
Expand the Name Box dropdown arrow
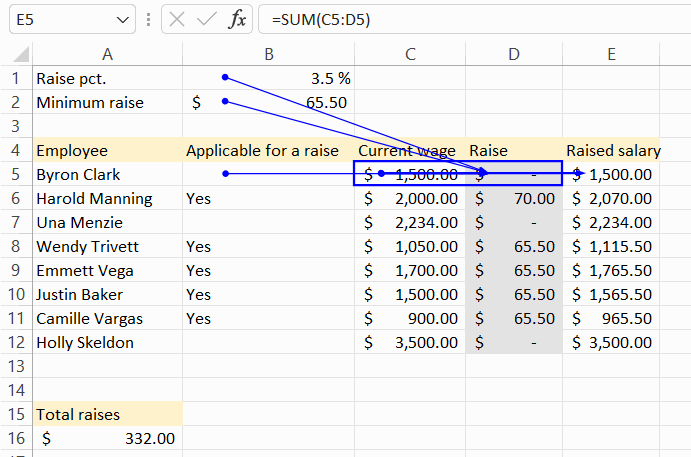pos(122,20)
